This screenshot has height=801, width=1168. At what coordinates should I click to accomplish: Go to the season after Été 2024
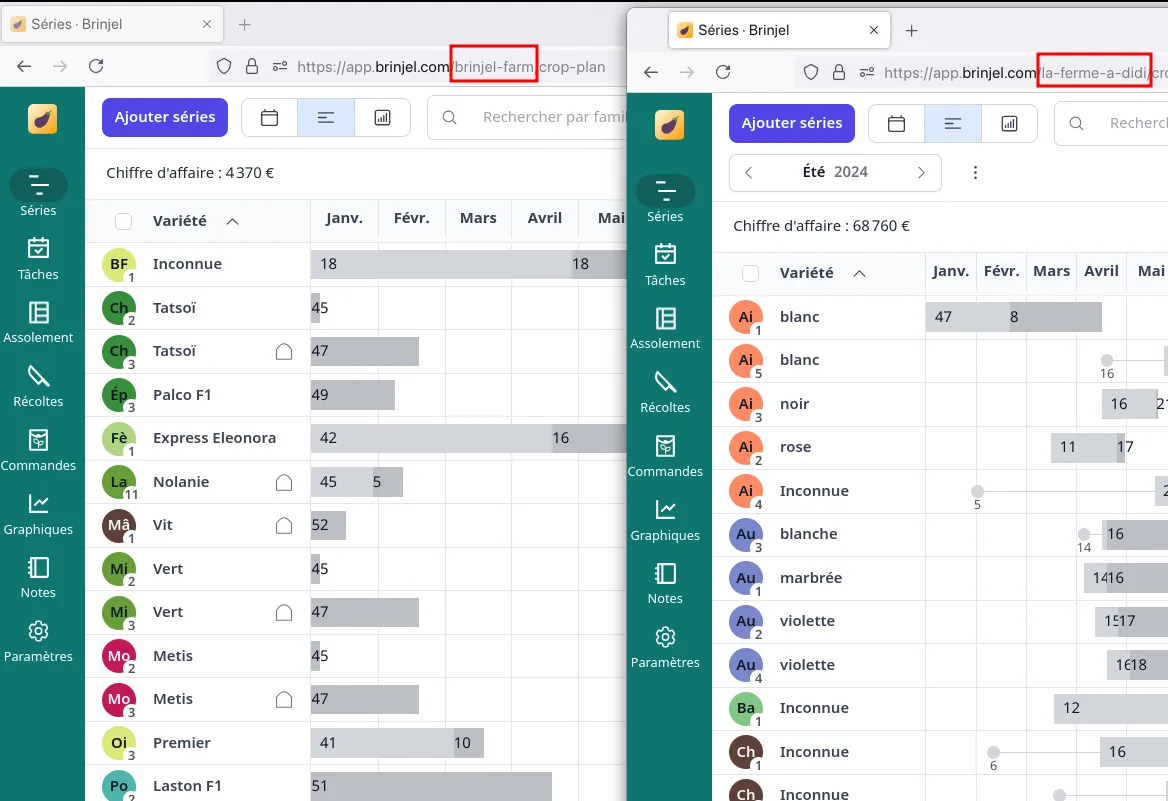coord(921,172)
